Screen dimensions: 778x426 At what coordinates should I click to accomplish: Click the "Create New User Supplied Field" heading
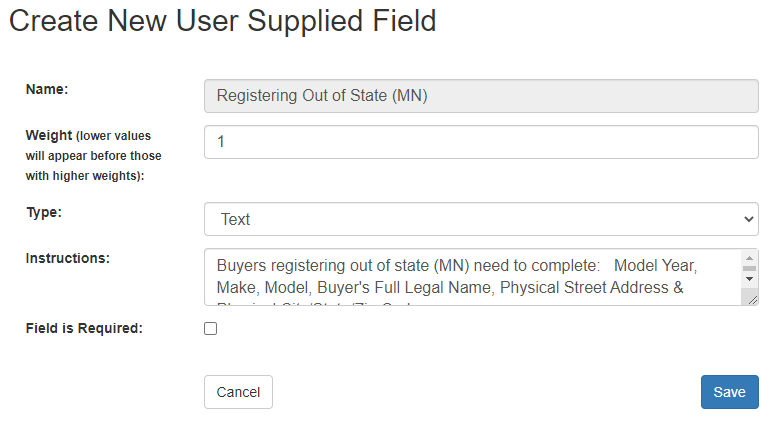click(x=223, y=21)
